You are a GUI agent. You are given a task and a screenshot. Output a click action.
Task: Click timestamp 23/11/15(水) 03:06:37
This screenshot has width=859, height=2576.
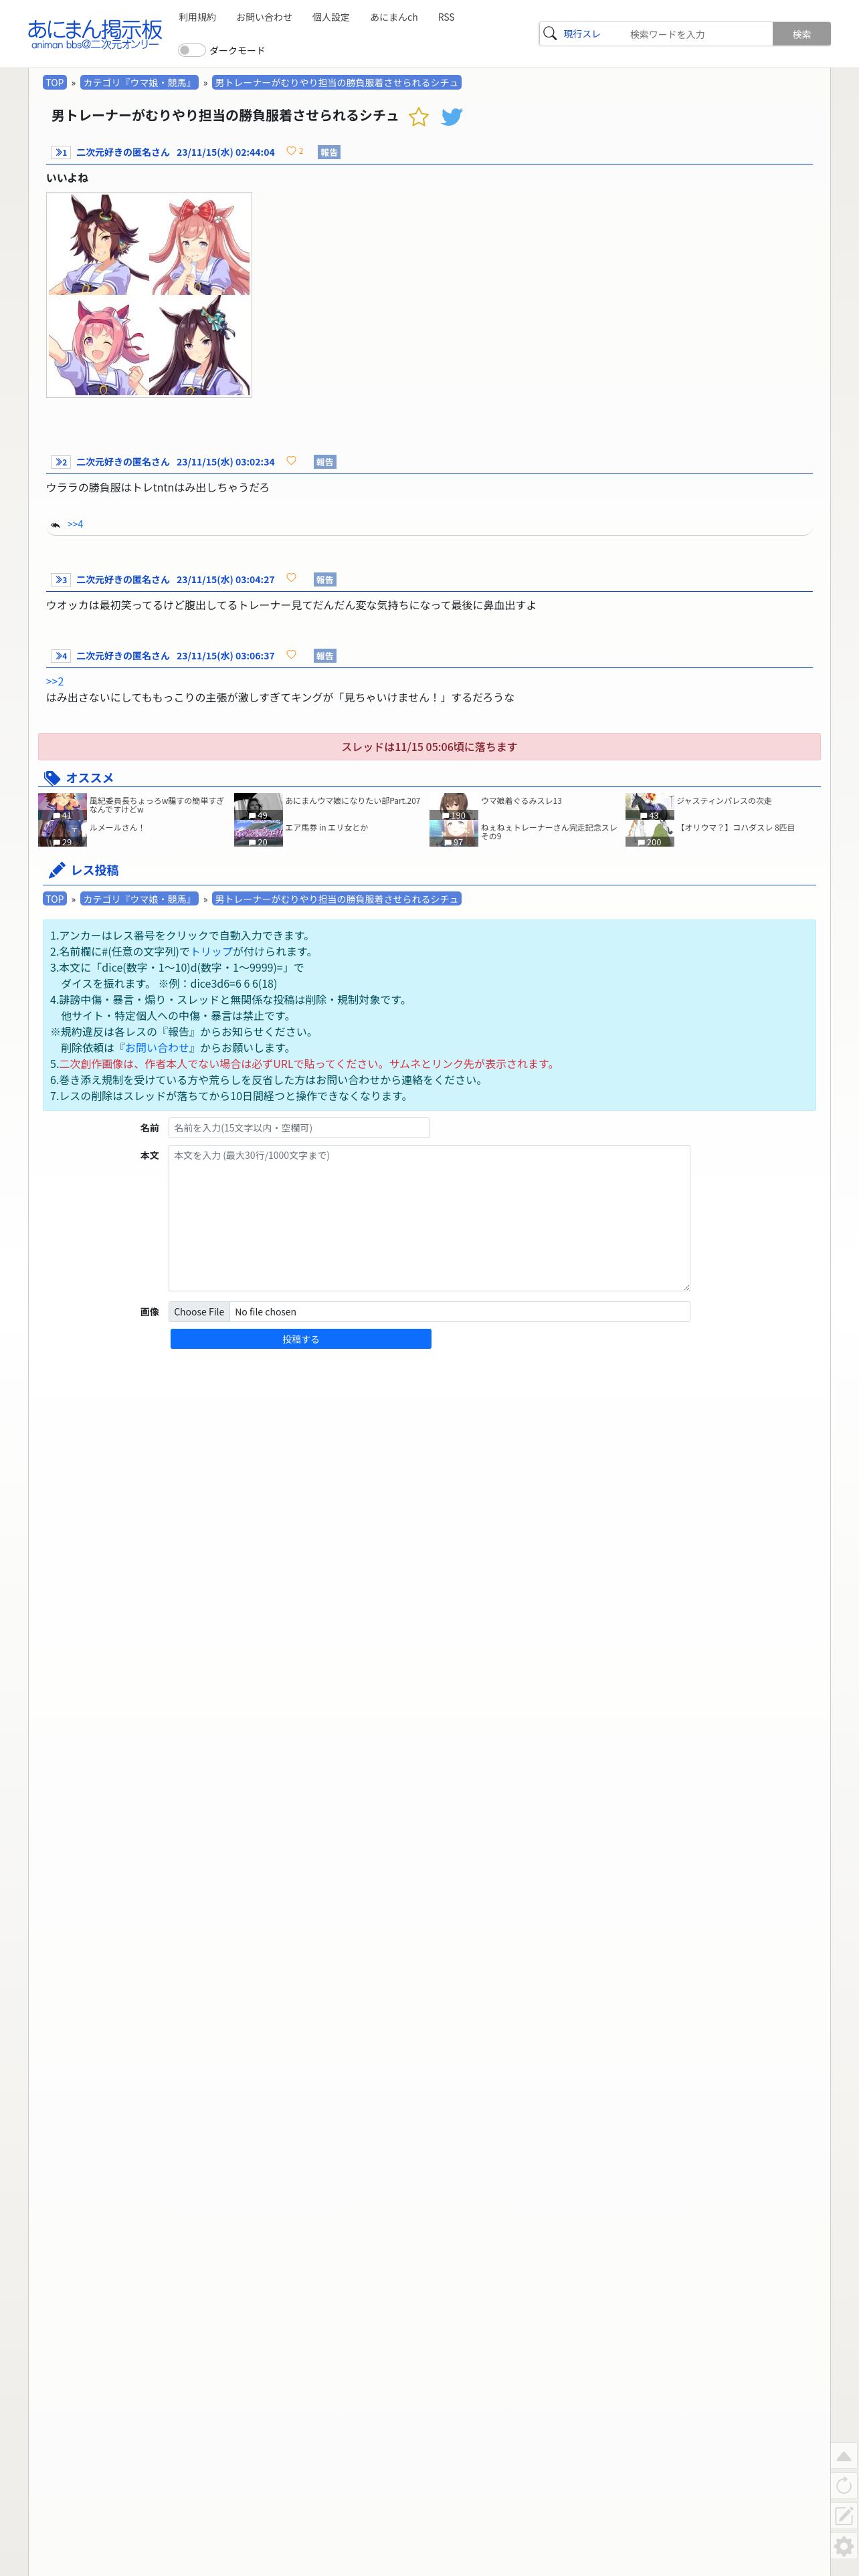coord(226,656)
